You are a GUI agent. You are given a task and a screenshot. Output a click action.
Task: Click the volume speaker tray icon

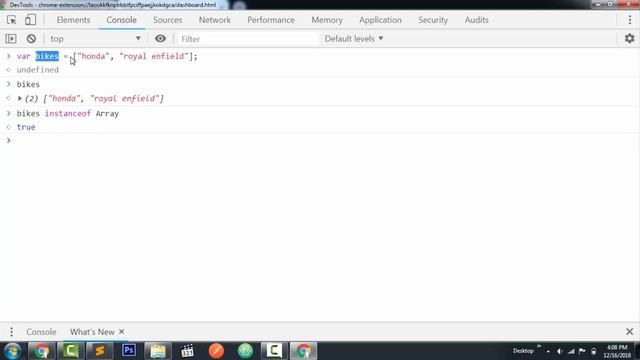pos(560,351)
